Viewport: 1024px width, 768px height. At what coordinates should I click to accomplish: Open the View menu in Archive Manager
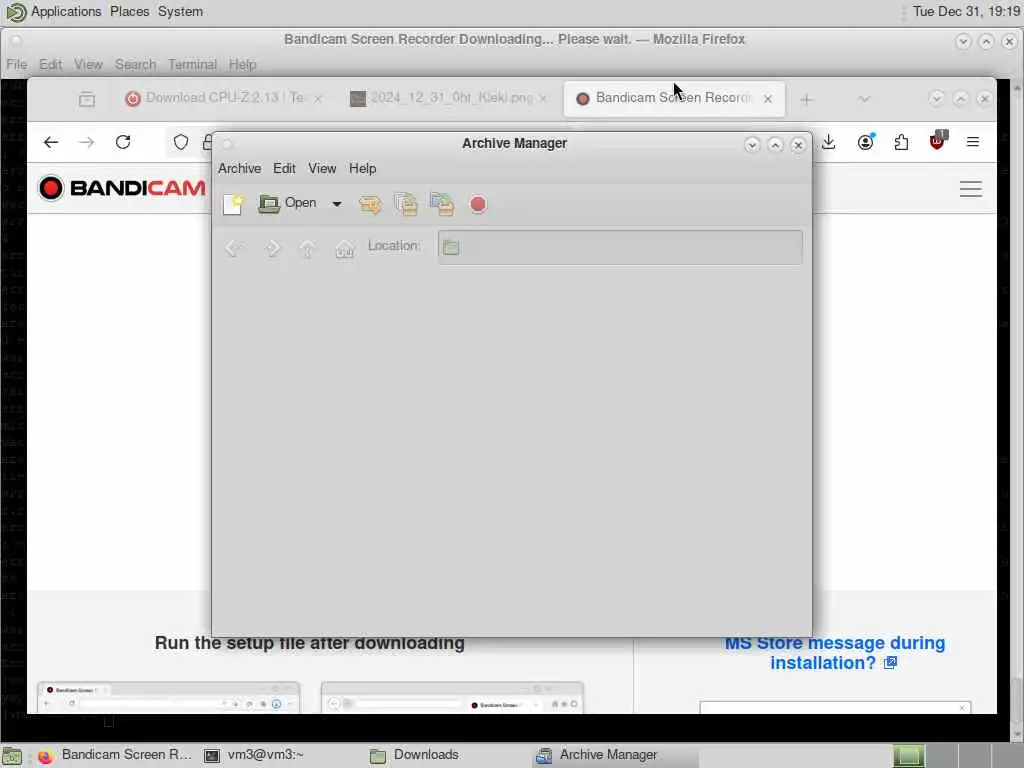[322, 168]
